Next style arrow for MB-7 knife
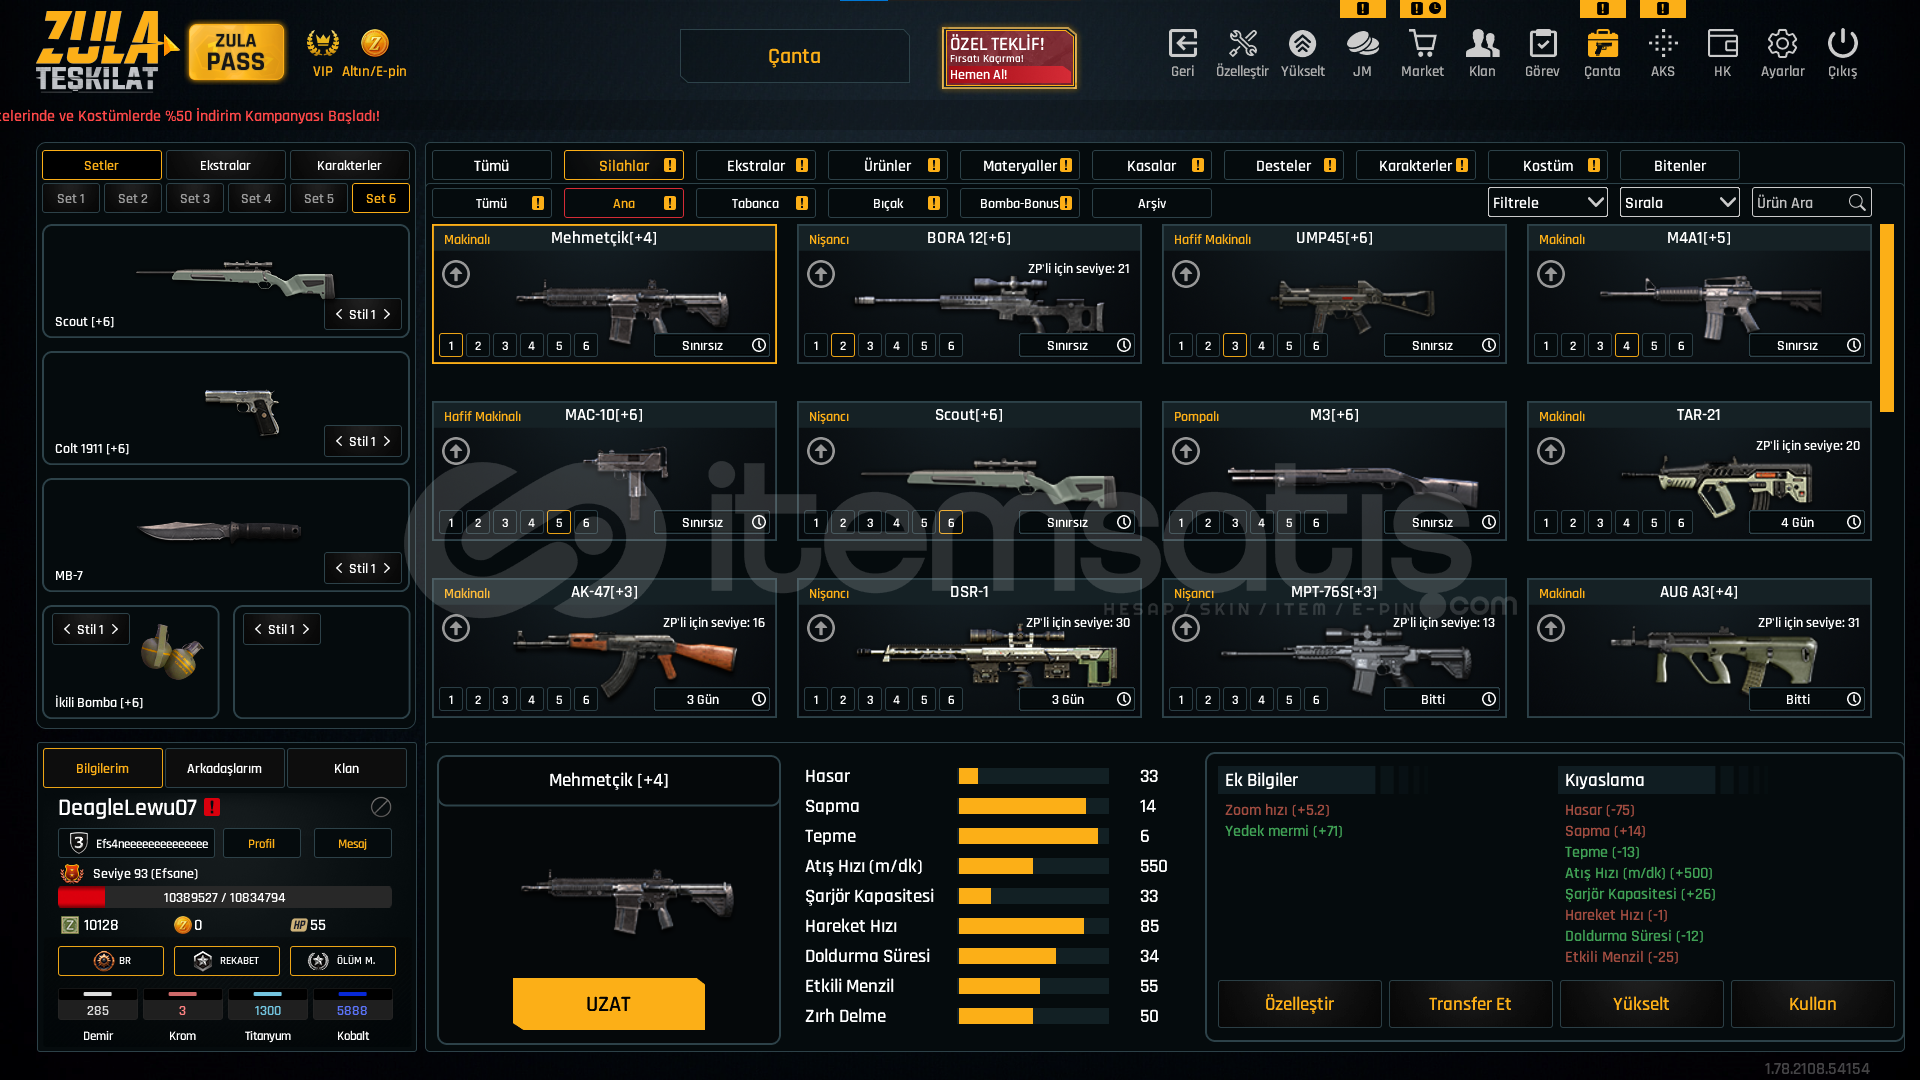Viewport: 1920px width, 1080px height. click(387, 568)
